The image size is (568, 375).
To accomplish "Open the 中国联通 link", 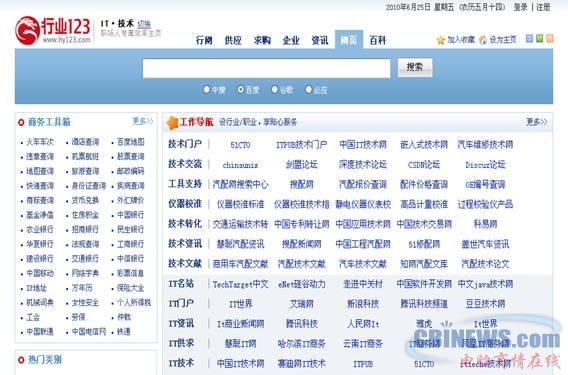I will tap(40, 332).
